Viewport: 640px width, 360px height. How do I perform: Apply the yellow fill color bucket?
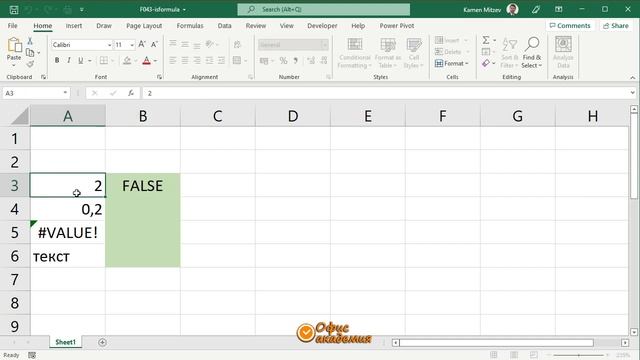127,60
